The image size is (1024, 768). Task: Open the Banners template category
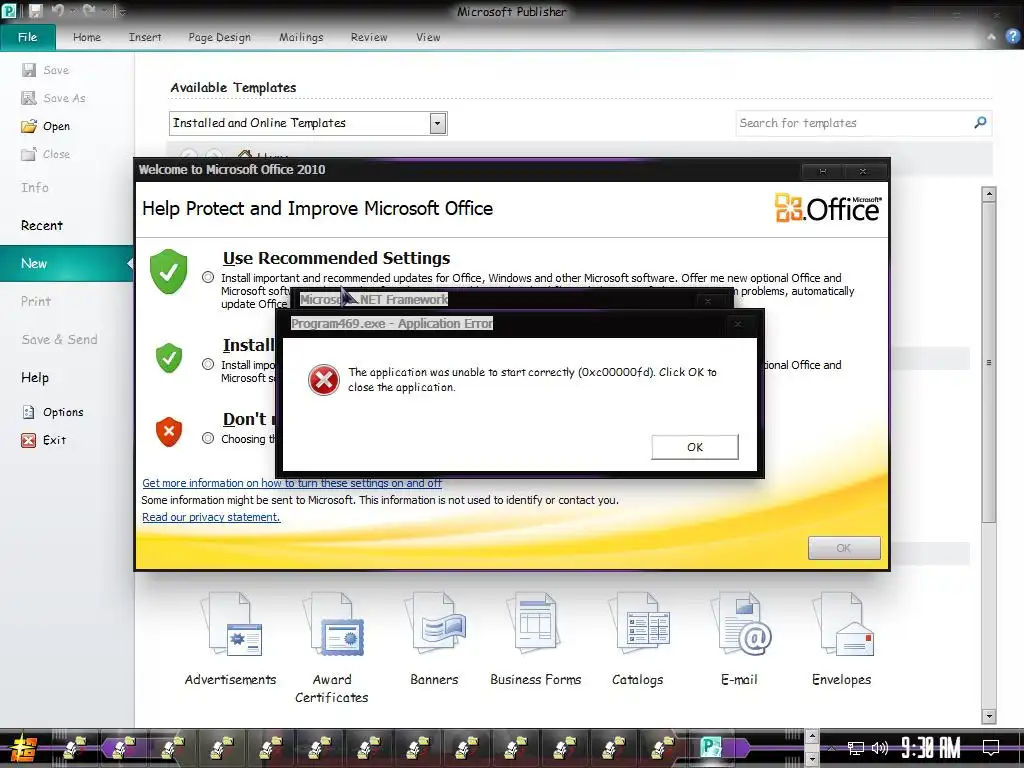tap(434, 639)
